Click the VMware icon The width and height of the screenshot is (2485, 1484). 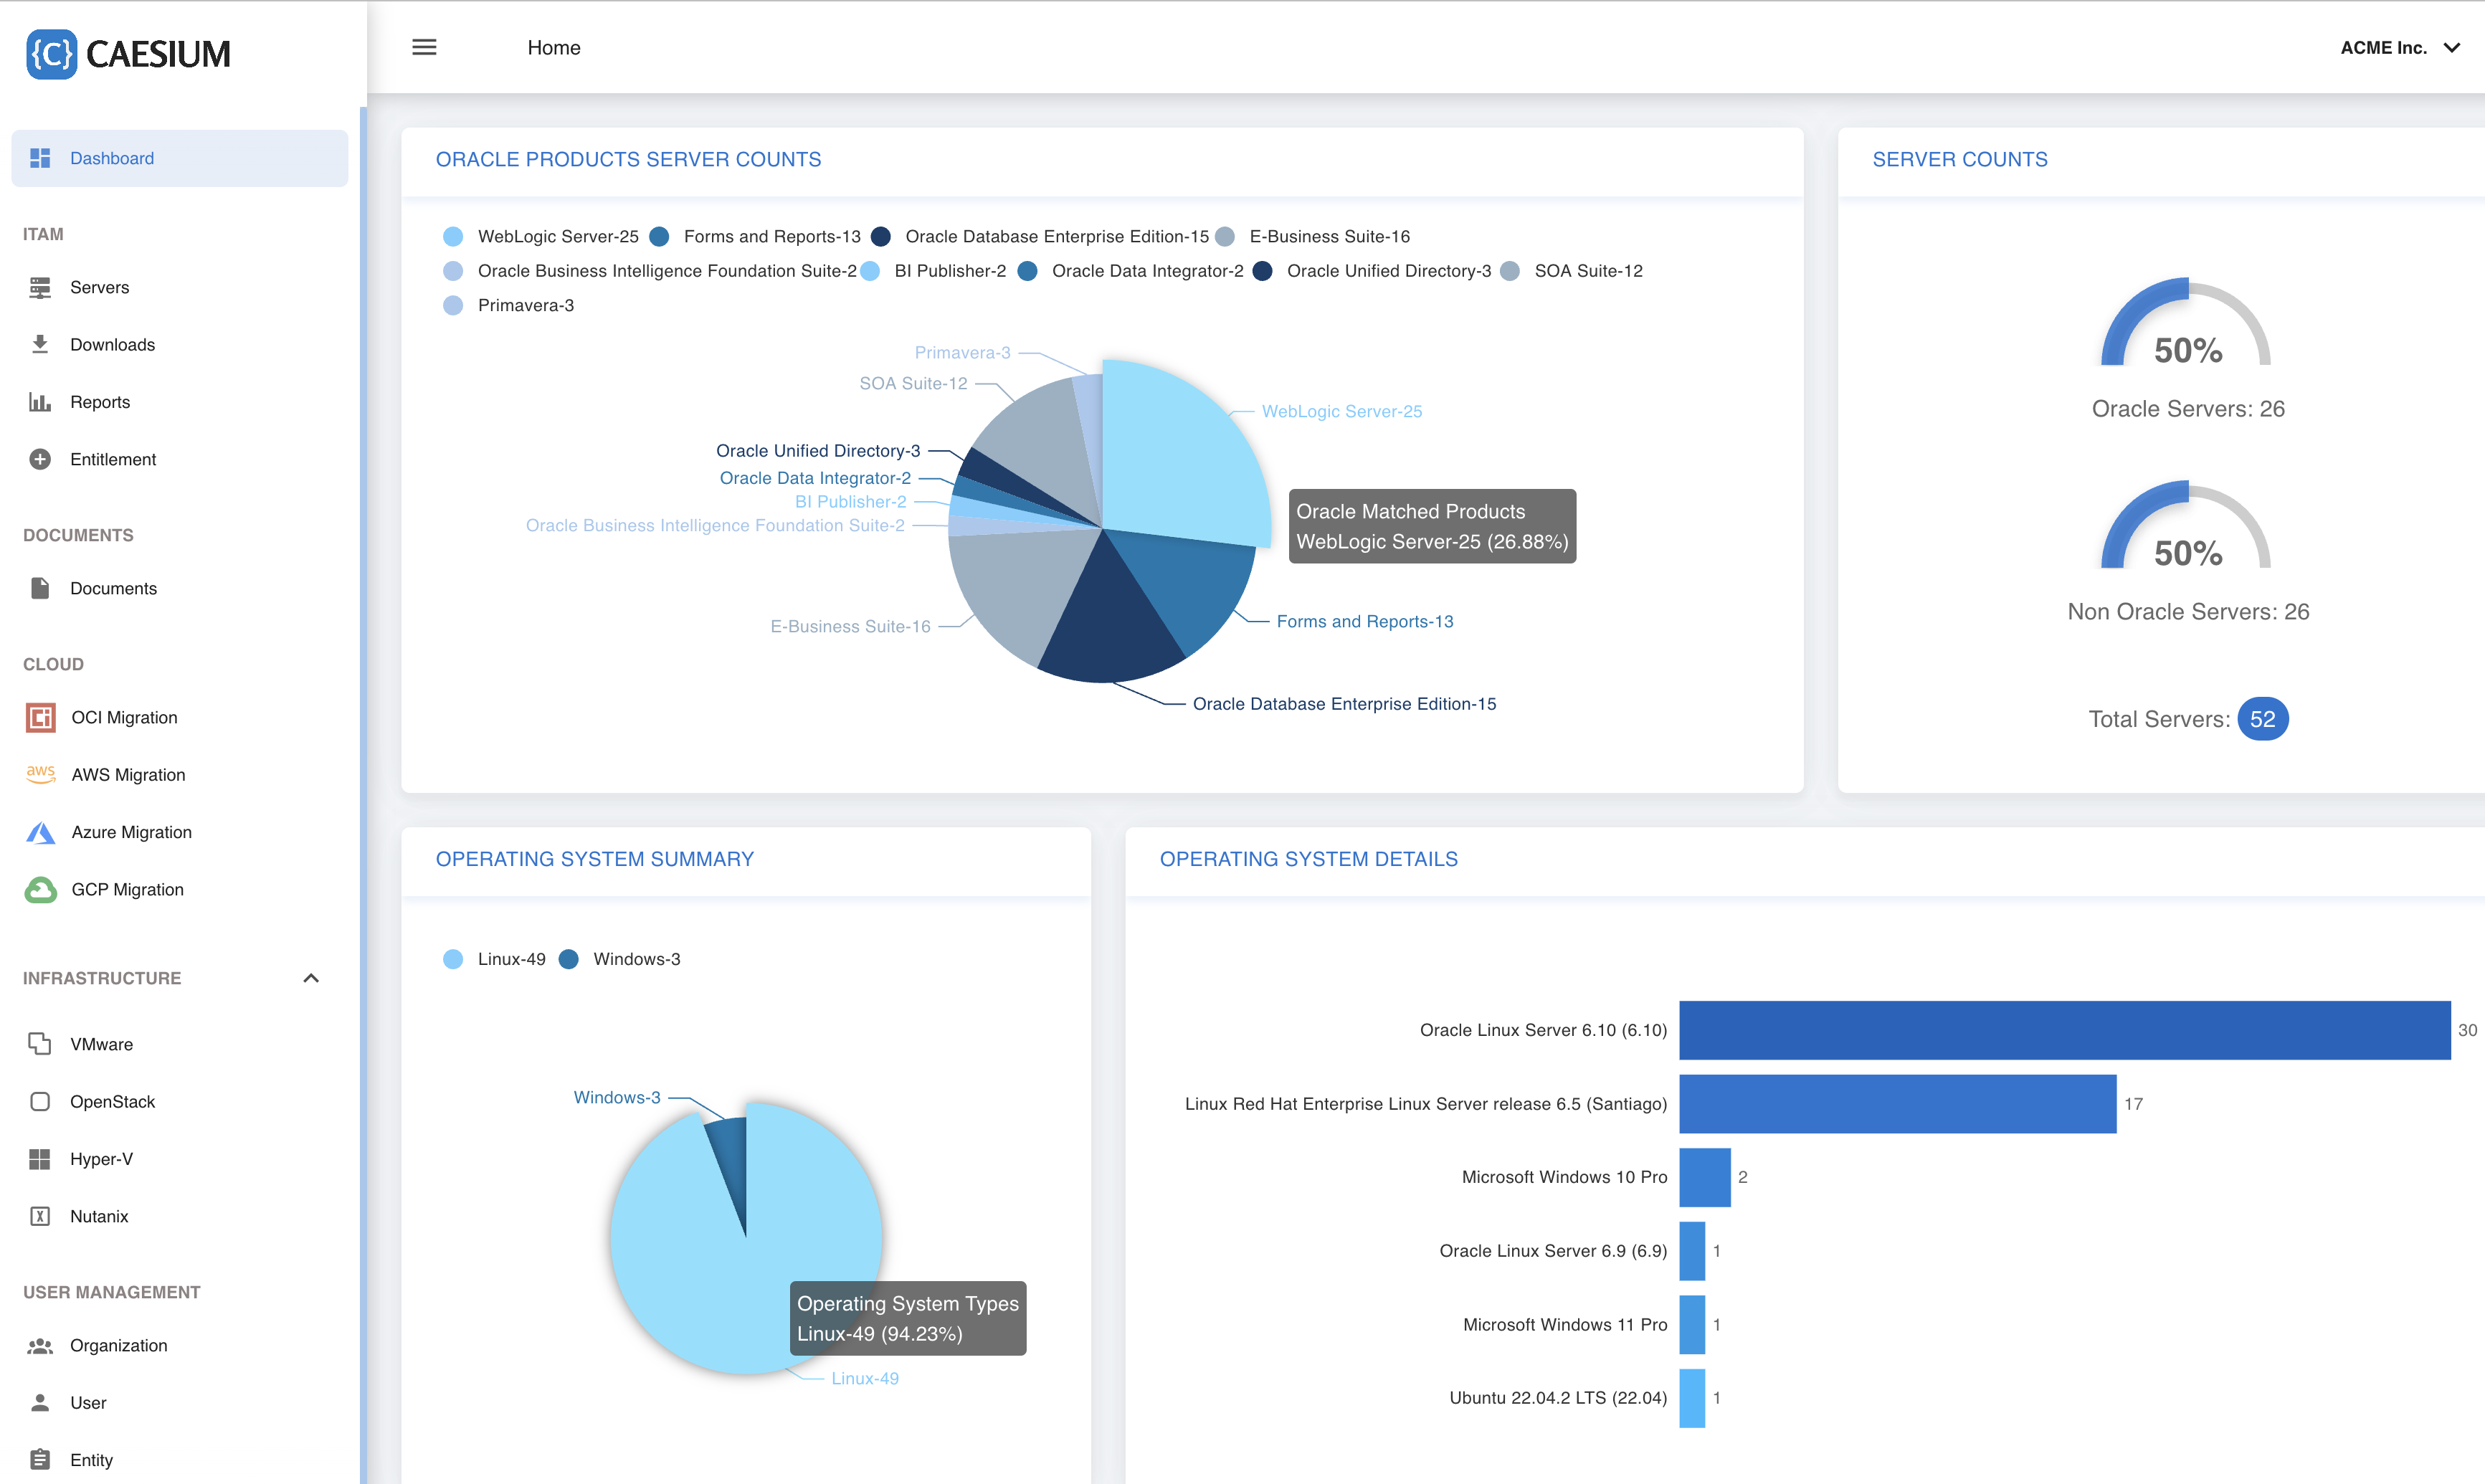pos(40,1044)
